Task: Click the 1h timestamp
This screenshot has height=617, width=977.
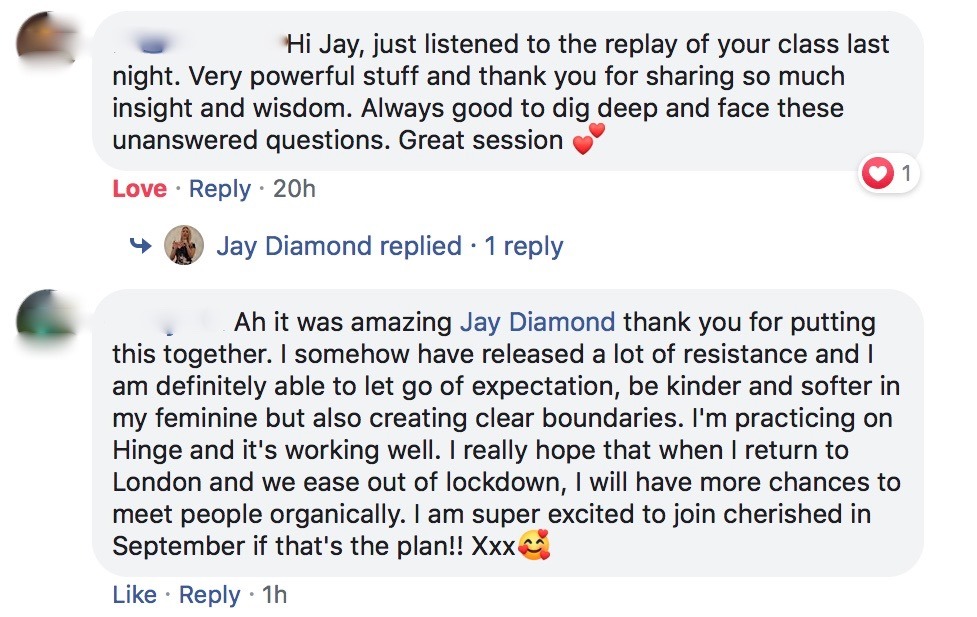Action: [274, 595]
